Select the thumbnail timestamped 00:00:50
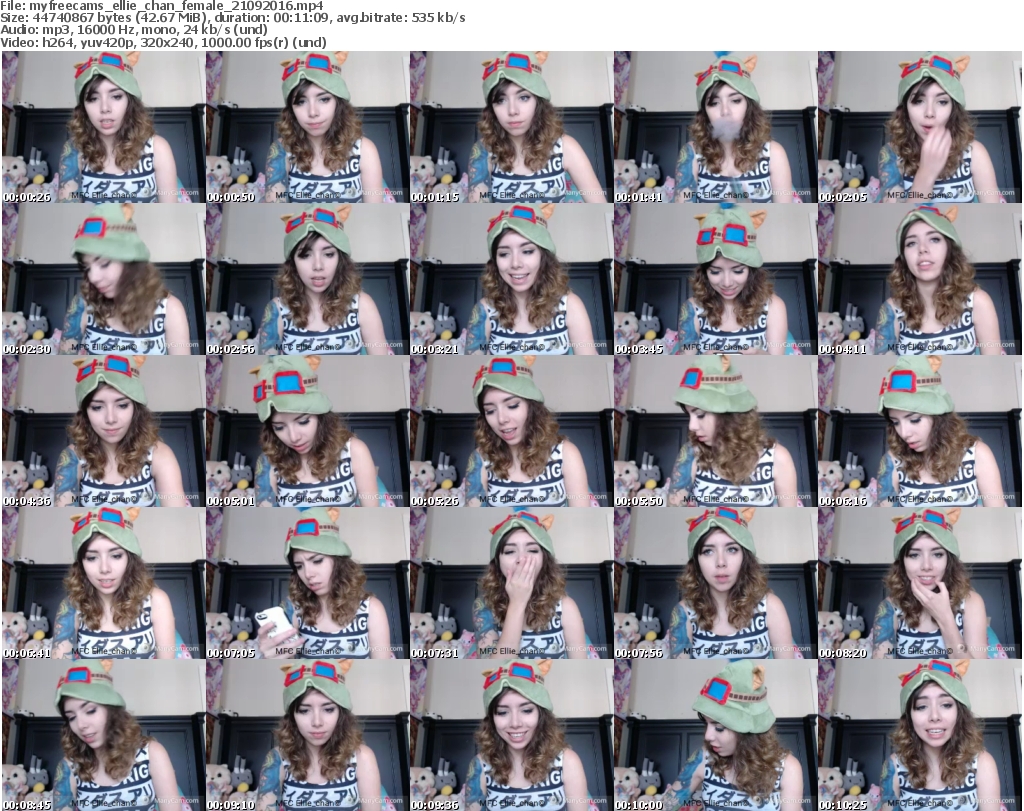The height and width of the screenshot is (811, 1024). point(308,127)
